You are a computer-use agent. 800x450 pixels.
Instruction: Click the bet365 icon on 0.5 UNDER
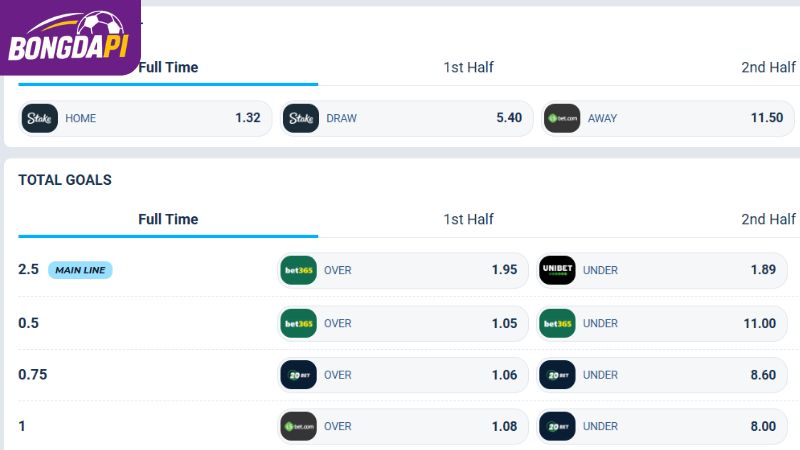[x=557, y=323]
